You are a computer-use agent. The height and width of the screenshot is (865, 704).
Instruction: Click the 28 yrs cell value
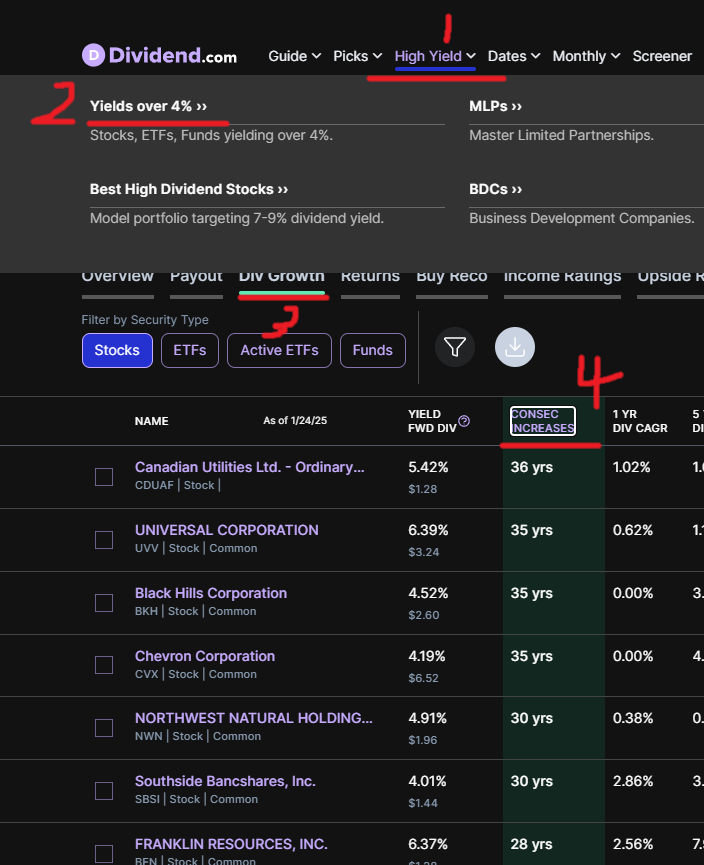[531, 844]
